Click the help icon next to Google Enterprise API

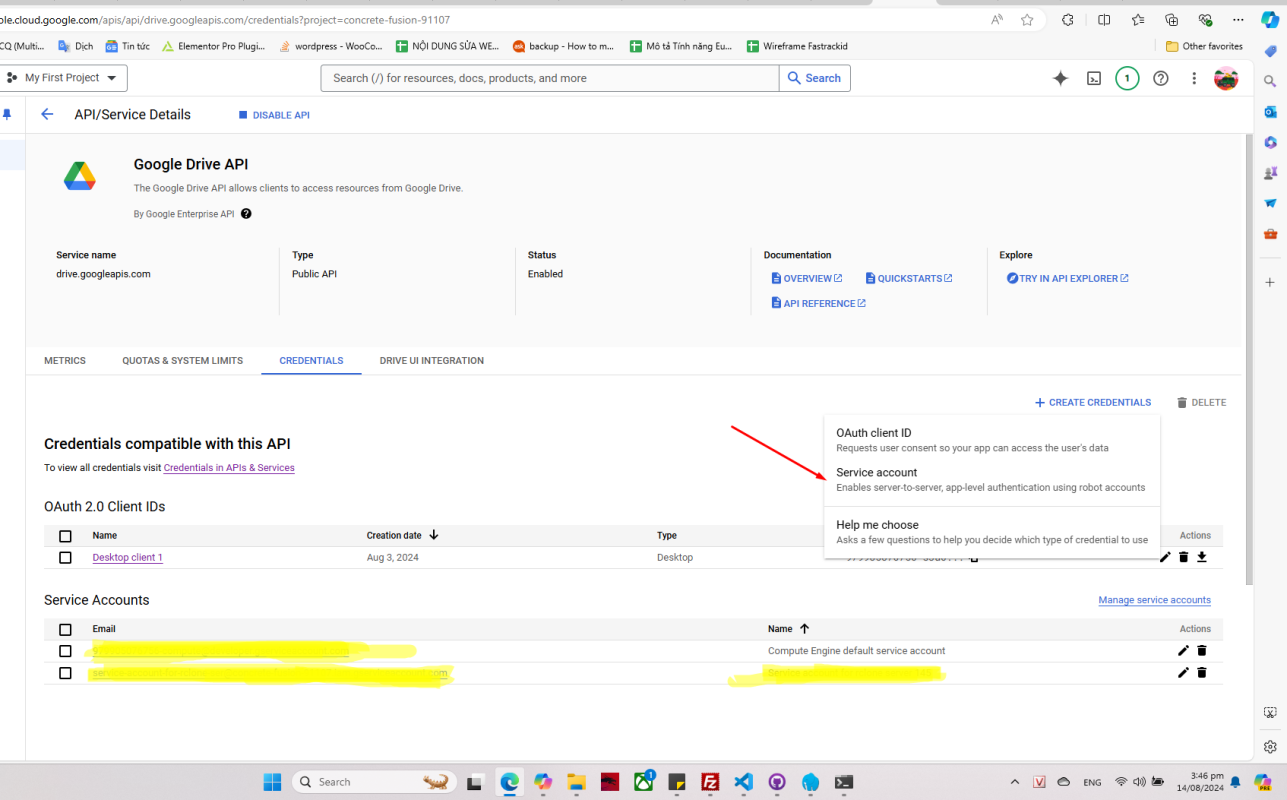pyautogui.click(x=246, y=213)
